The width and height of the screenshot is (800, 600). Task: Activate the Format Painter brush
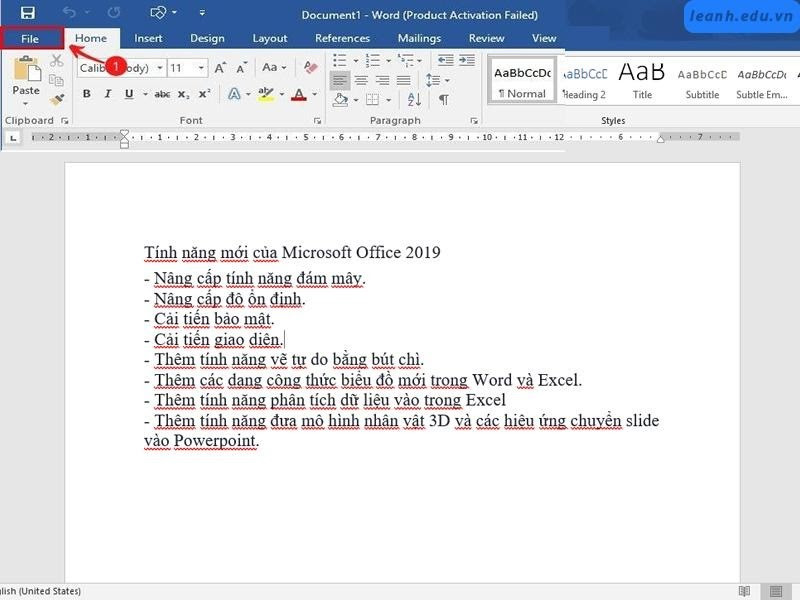[x=57, y=99]
